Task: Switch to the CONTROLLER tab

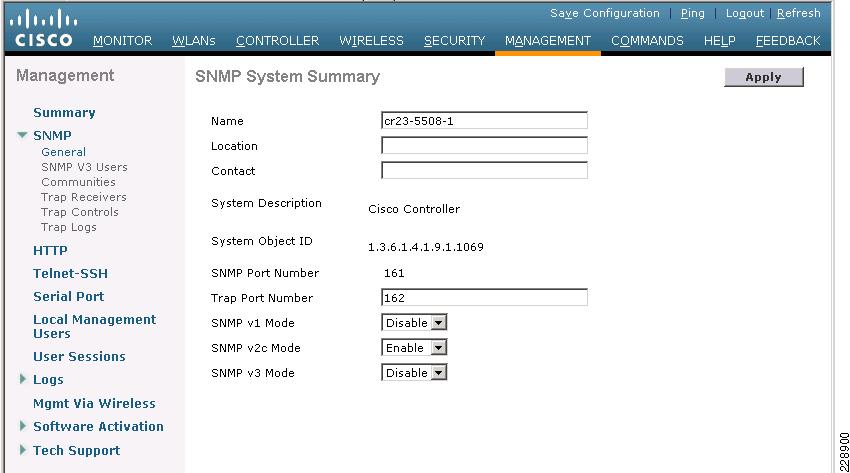Action: pyautogui.click(x=278, y=41)
